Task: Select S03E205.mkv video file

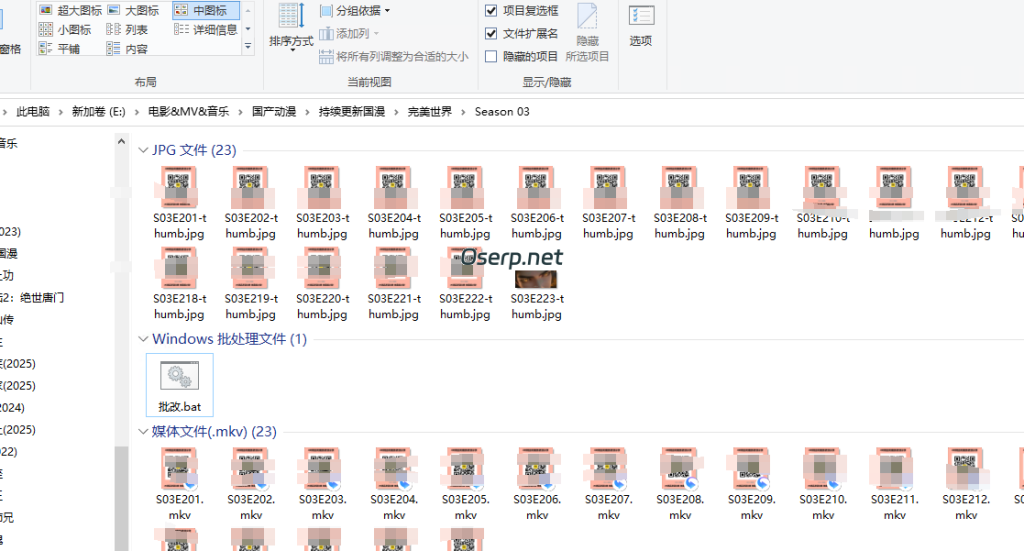Action: (x=466, y=484)
